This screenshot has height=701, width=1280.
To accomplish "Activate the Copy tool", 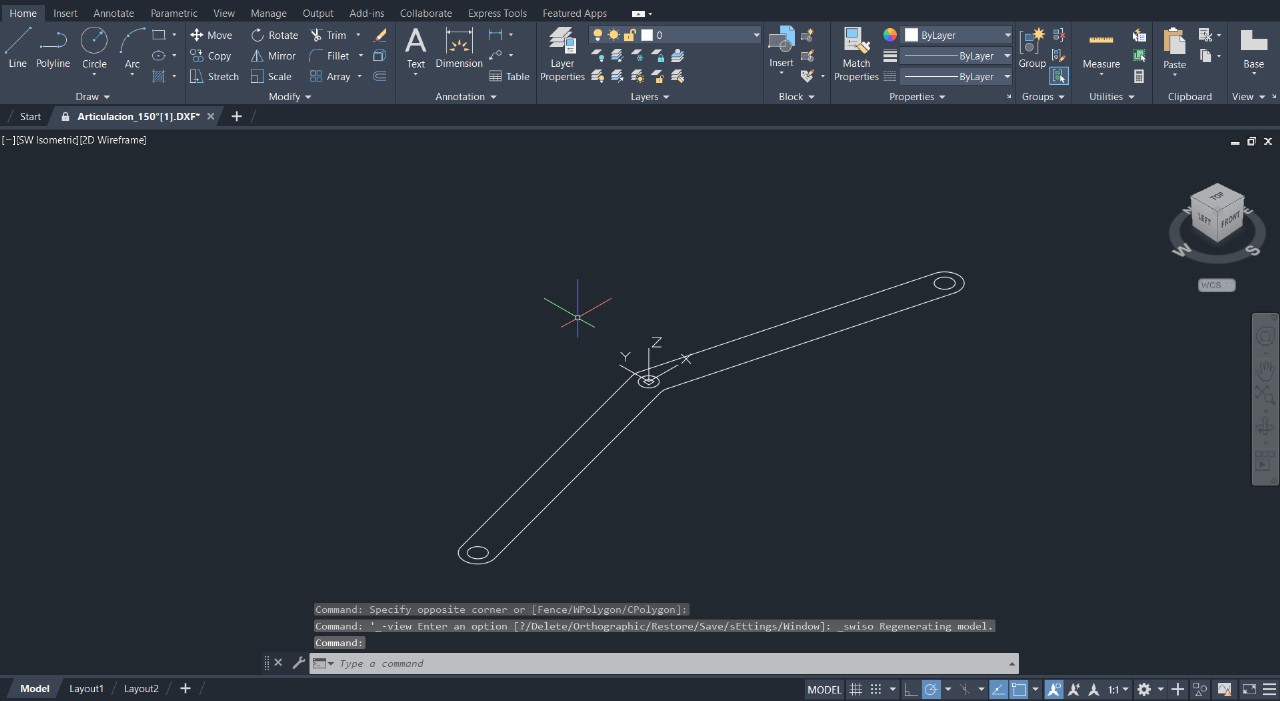I will 211,56.
